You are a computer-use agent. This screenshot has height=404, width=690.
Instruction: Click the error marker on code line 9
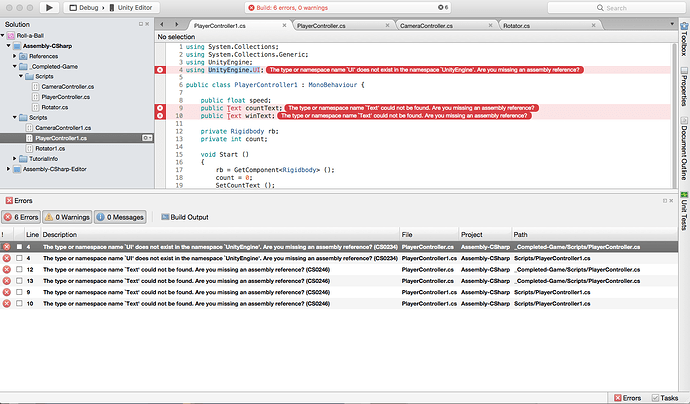coord(160,108)
